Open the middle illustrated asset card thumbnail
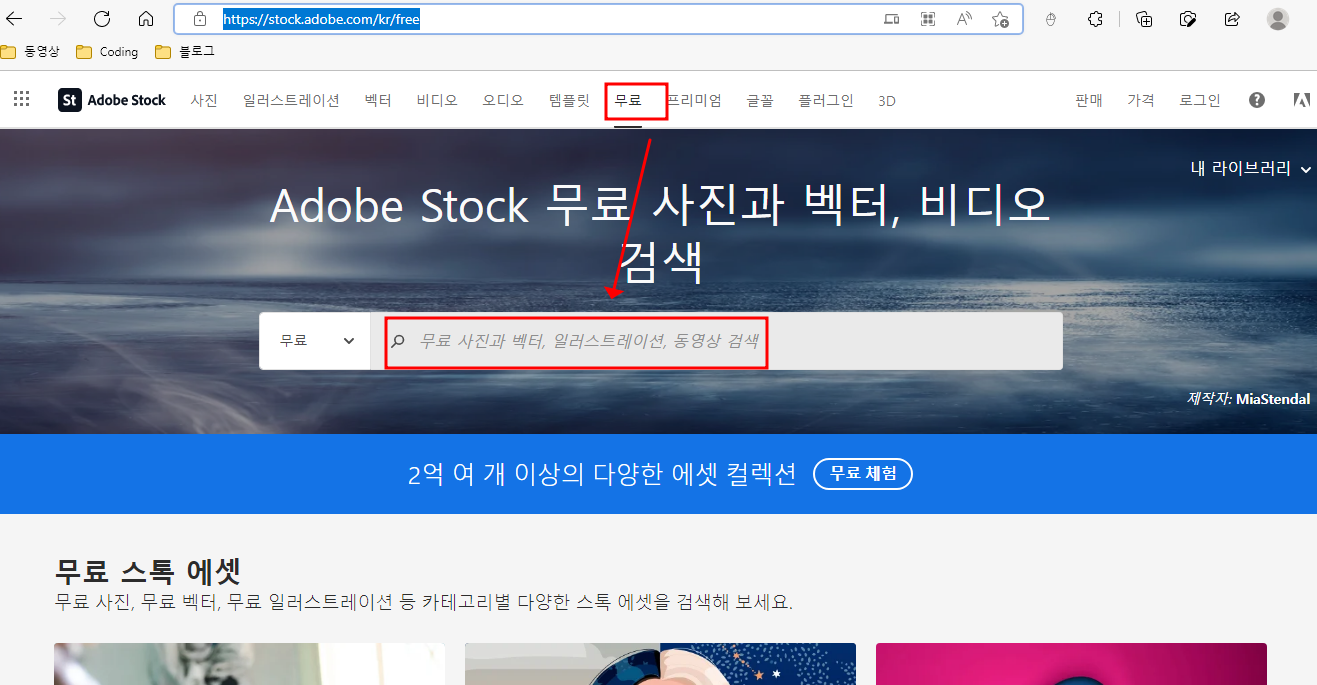 pos(660,664)
